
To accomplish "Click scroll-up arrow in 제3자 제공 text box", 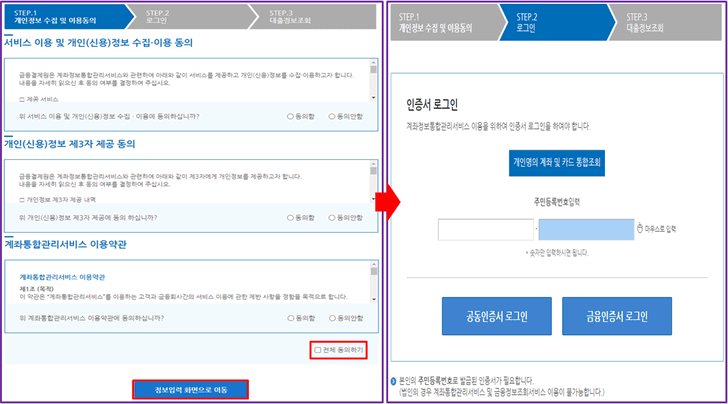I will (x=373, y=163).
